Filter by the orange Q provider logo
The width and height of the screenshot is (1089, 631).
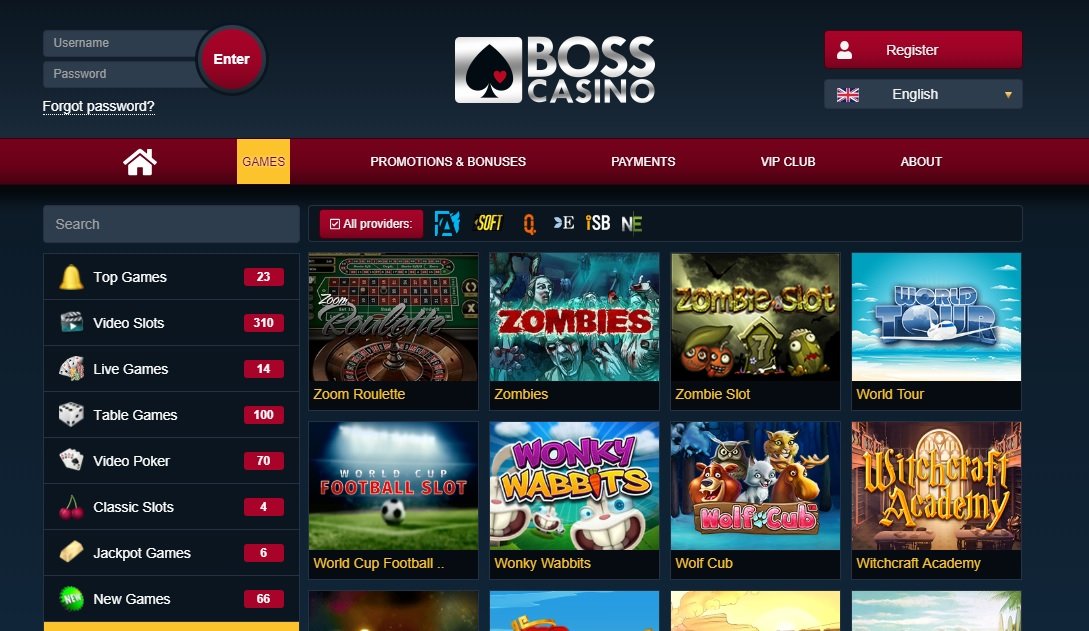tap(529, 224)
